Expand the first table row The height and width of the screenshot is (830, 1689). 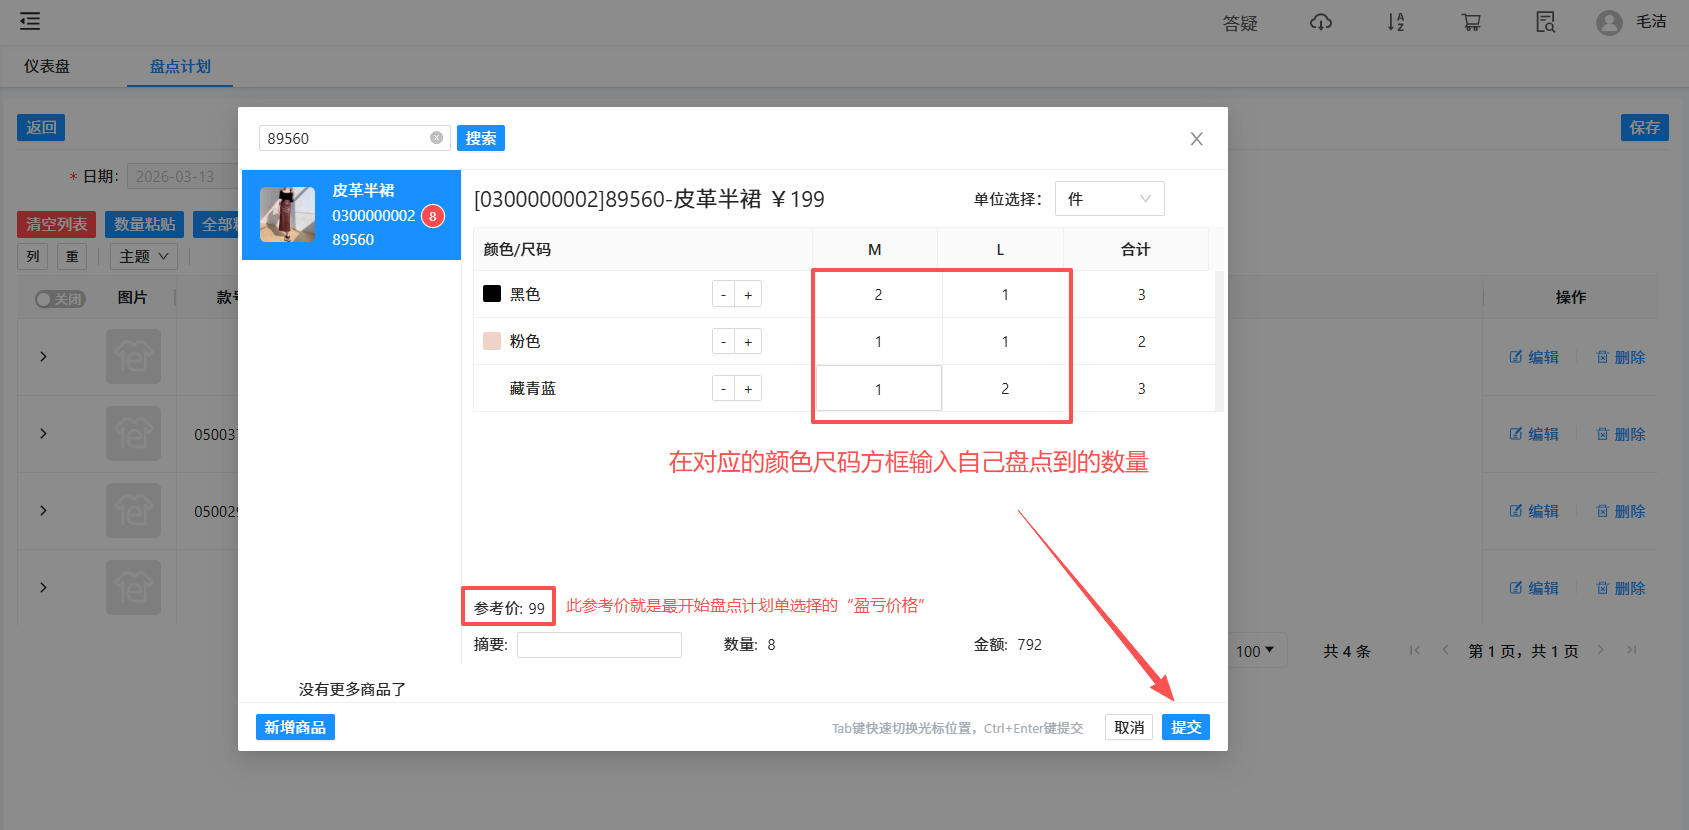[x=43, y=356]
